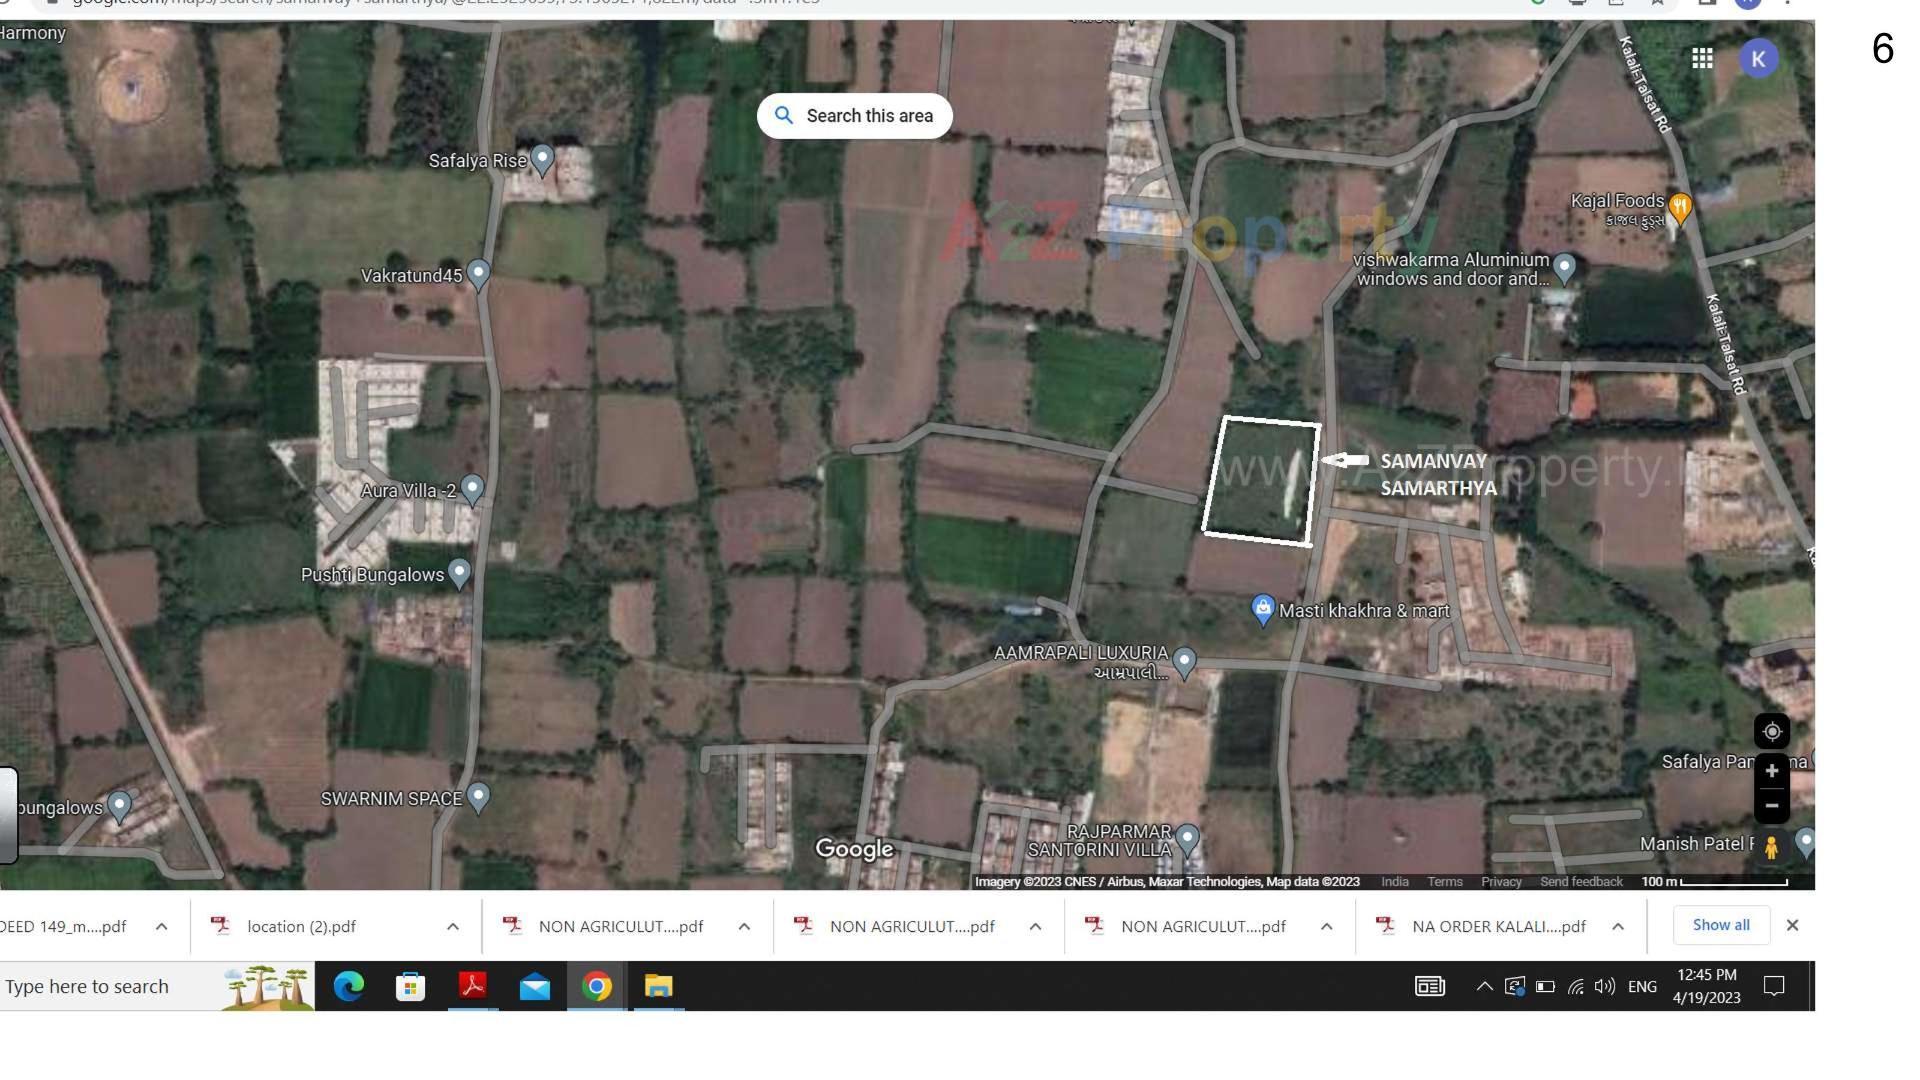1920x1080 pixels.
Task: Activate the Street View pegman
Action: point(1771,845)
